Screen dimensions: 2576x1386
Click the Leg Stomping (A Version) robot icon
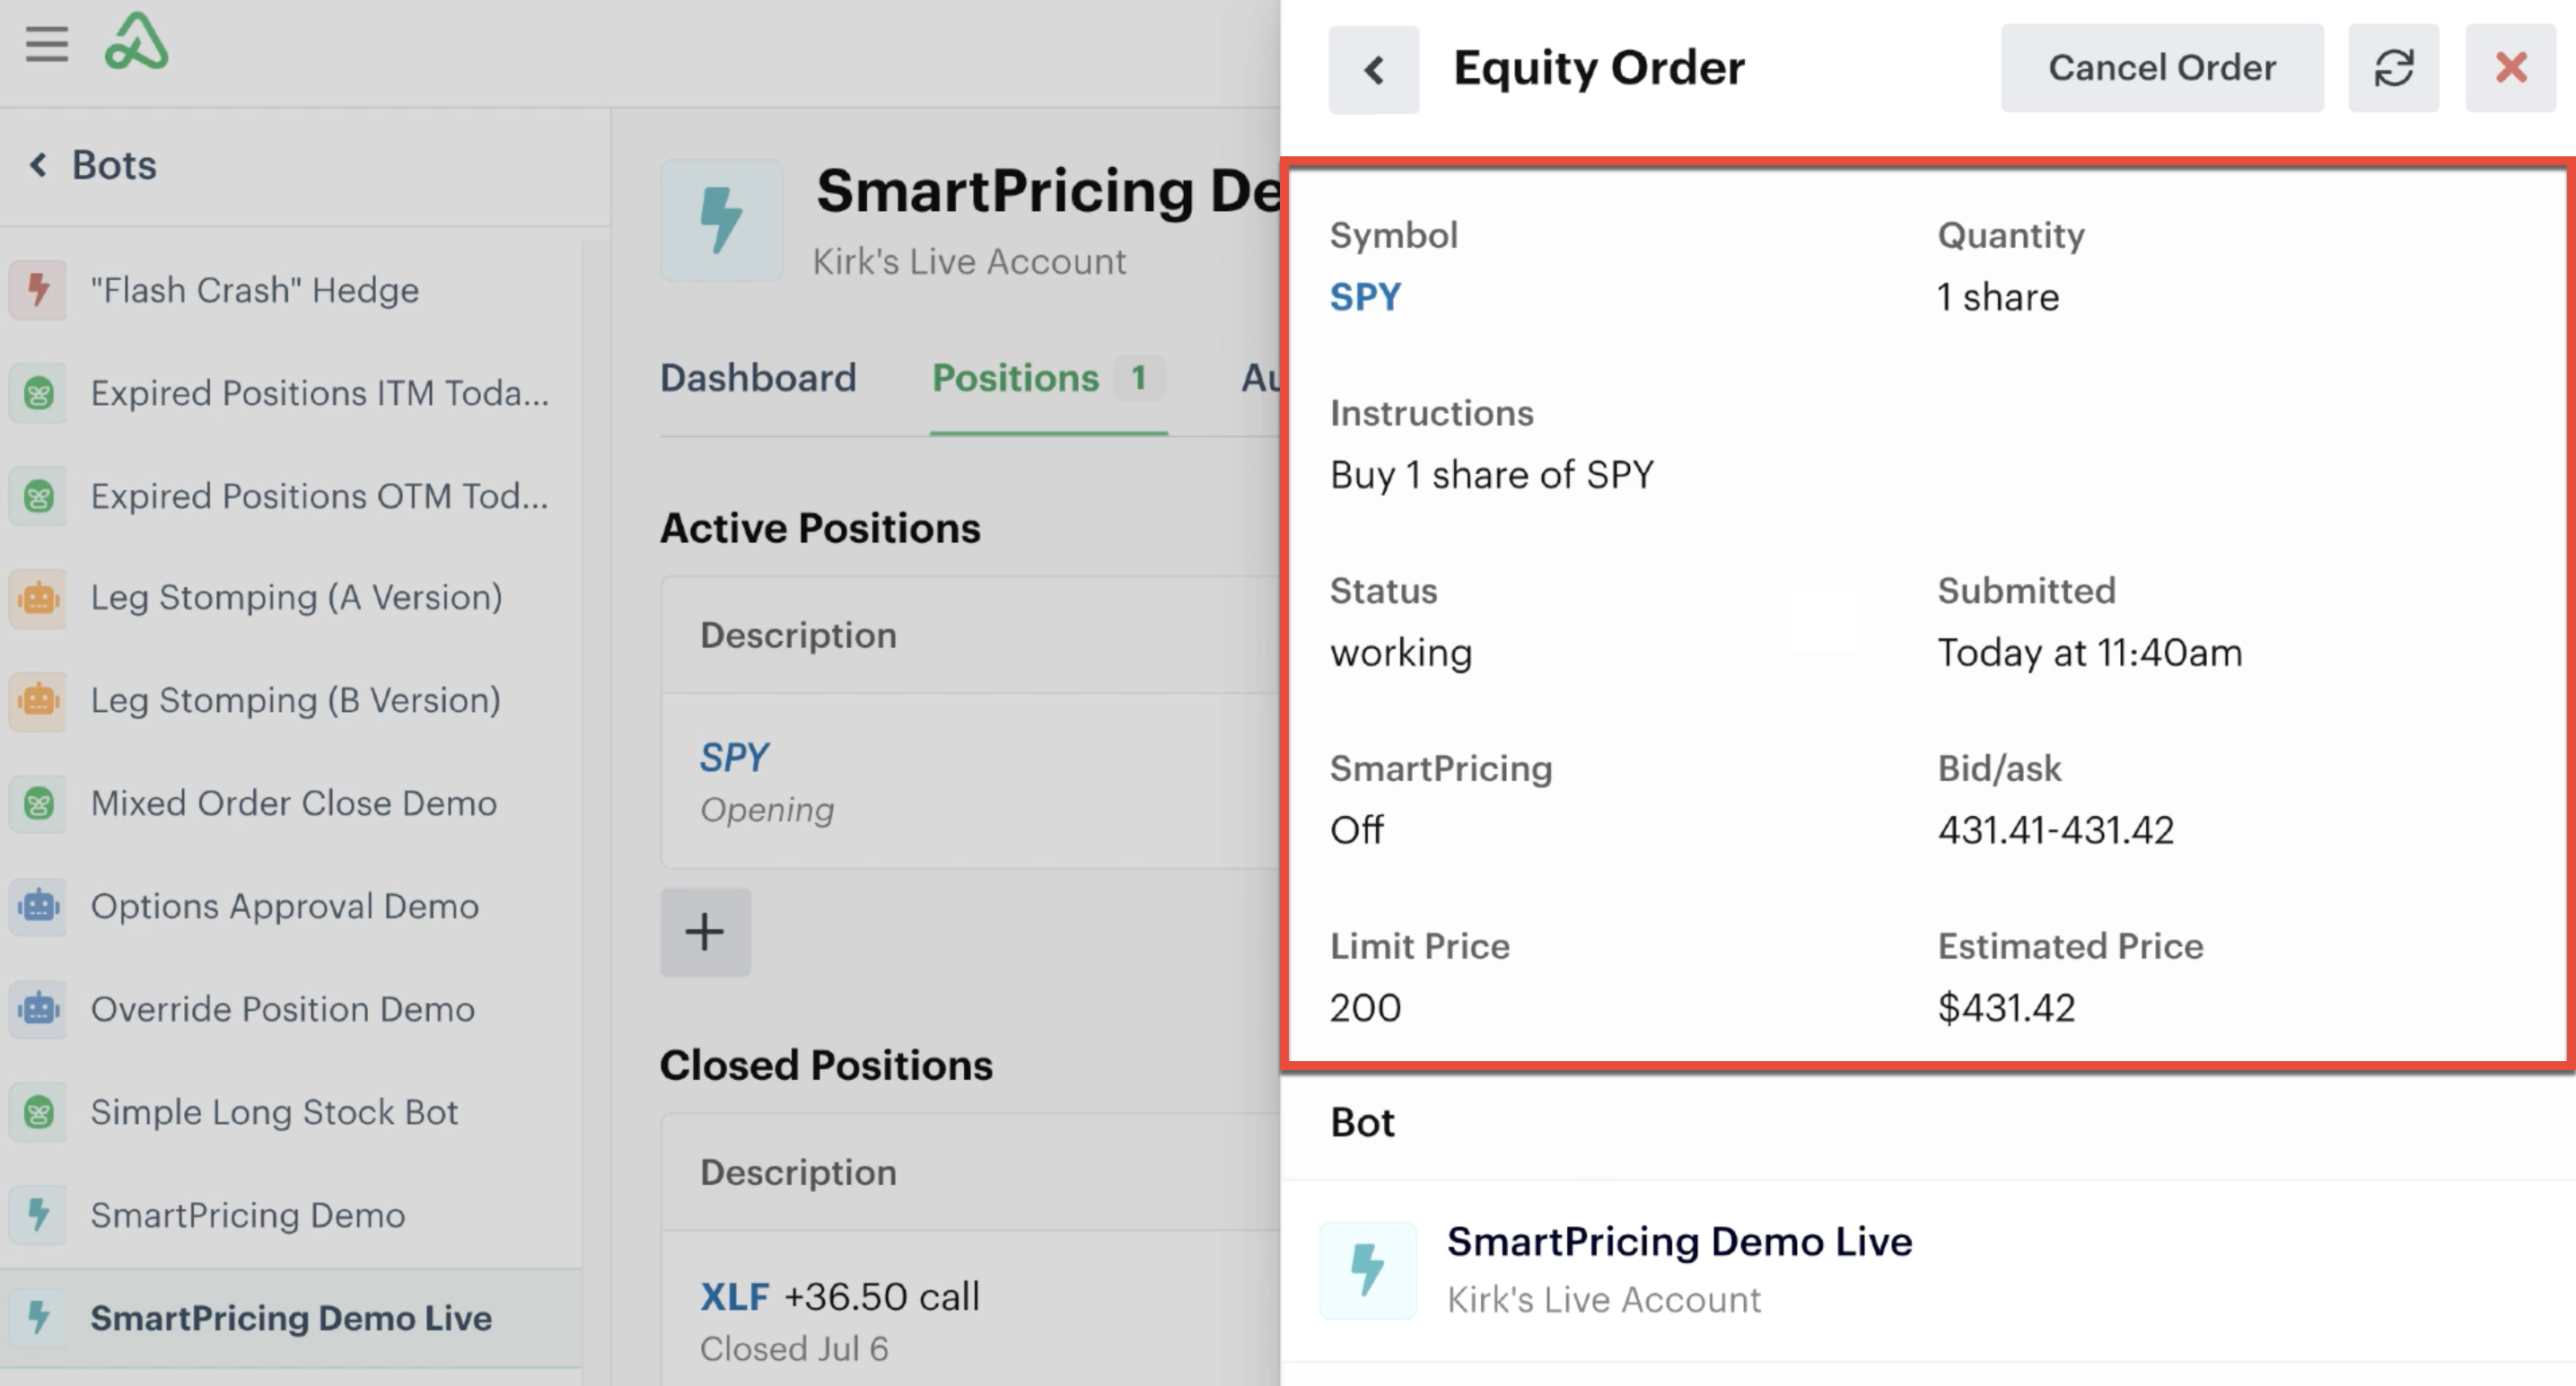(x=39, y=598)
